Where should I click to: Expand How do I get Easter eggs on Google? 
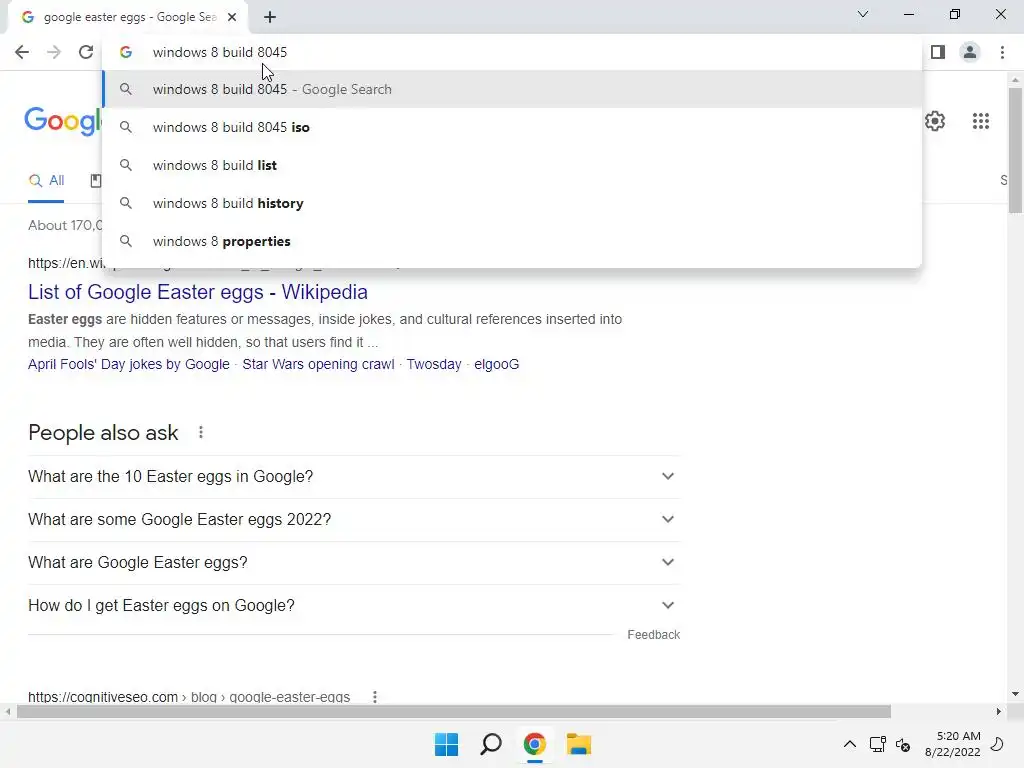[354, 606]
